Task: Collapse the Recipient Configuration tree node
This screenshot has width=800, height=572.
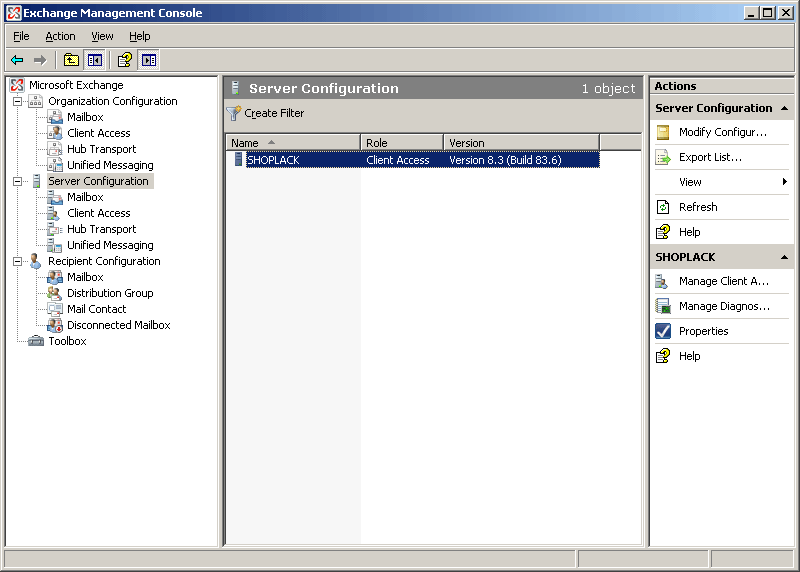Action: coord(18,261)
